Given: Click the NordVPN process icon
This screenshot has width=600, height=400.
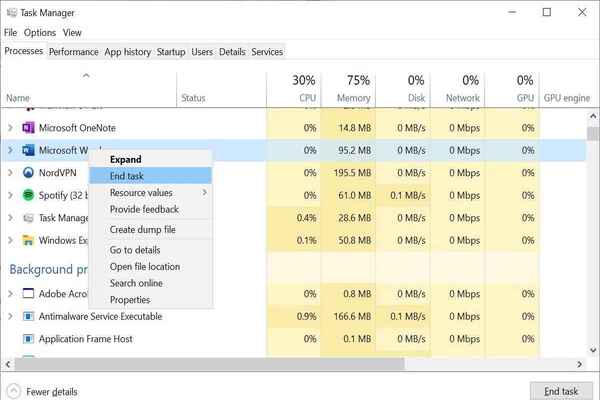Looking at the screenshot, I should pyautogui.click(x=28, y=172).
